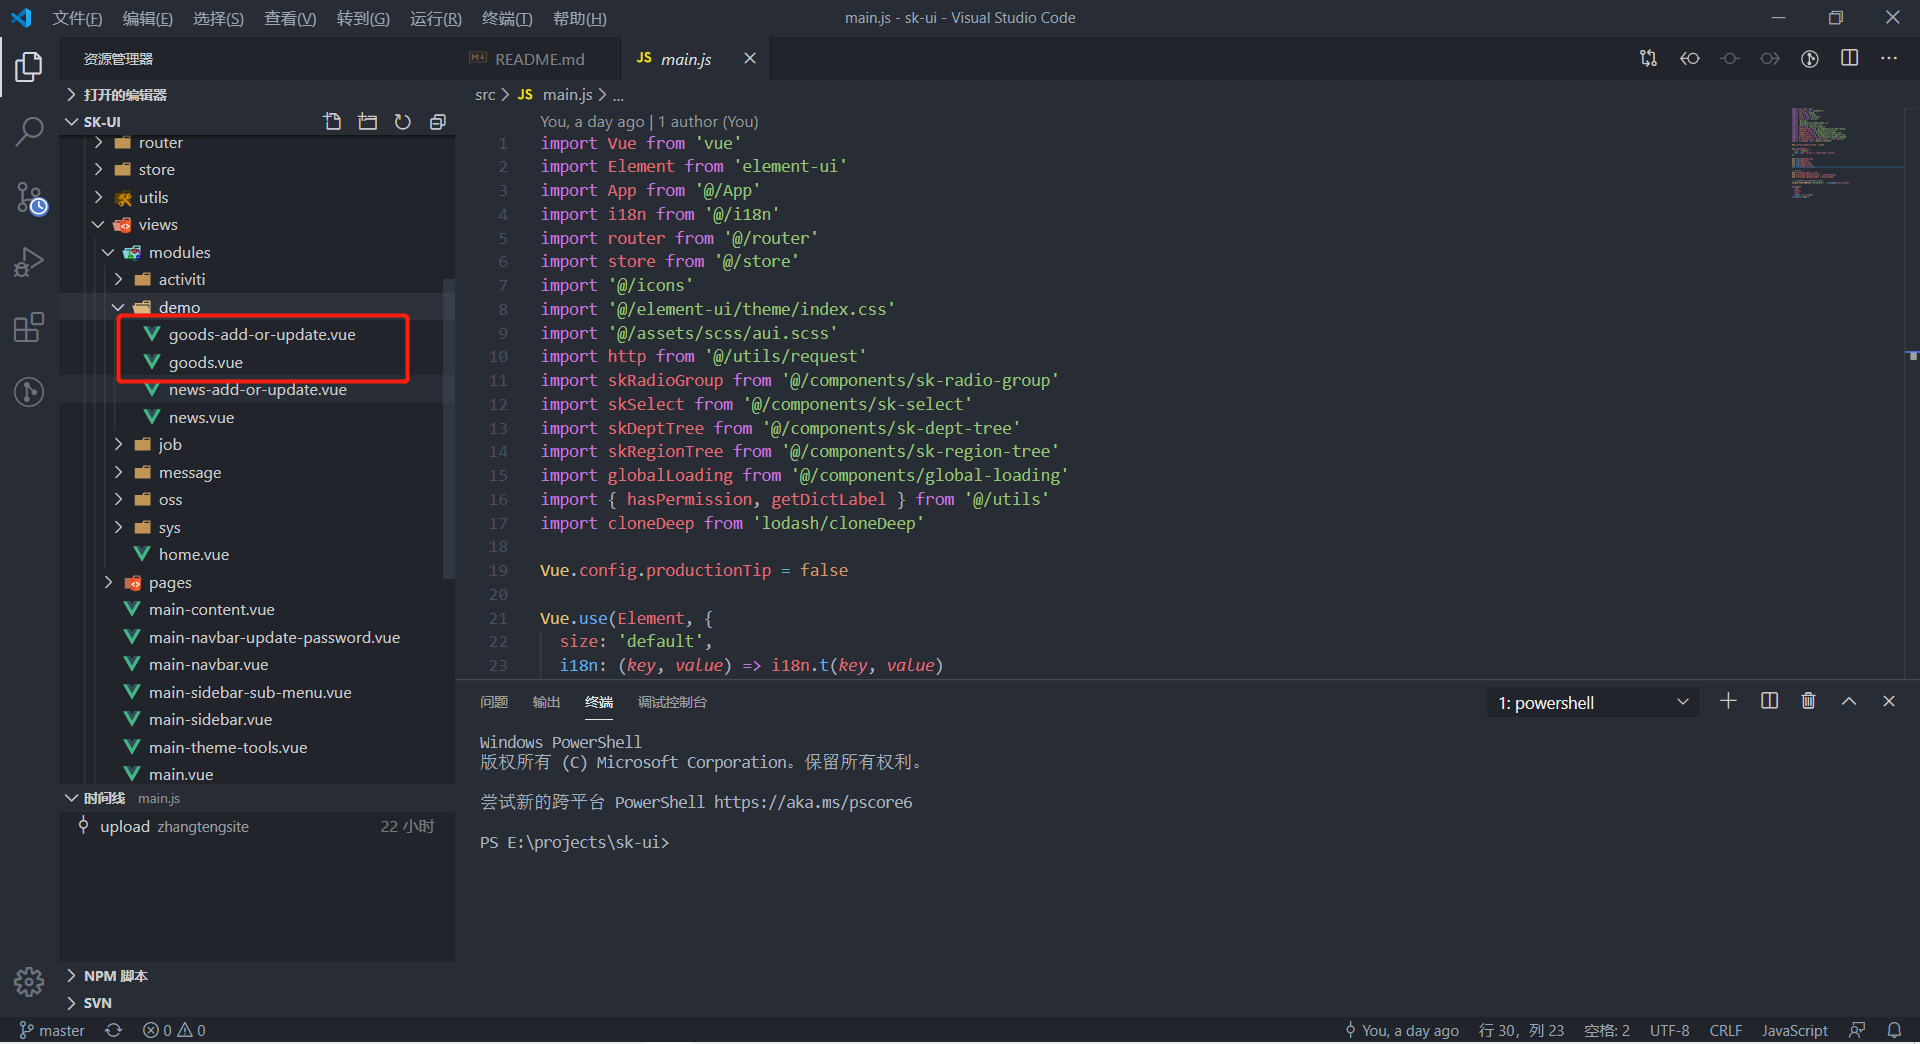
Task: Open the Extensions view
Action: coord(29,327)
